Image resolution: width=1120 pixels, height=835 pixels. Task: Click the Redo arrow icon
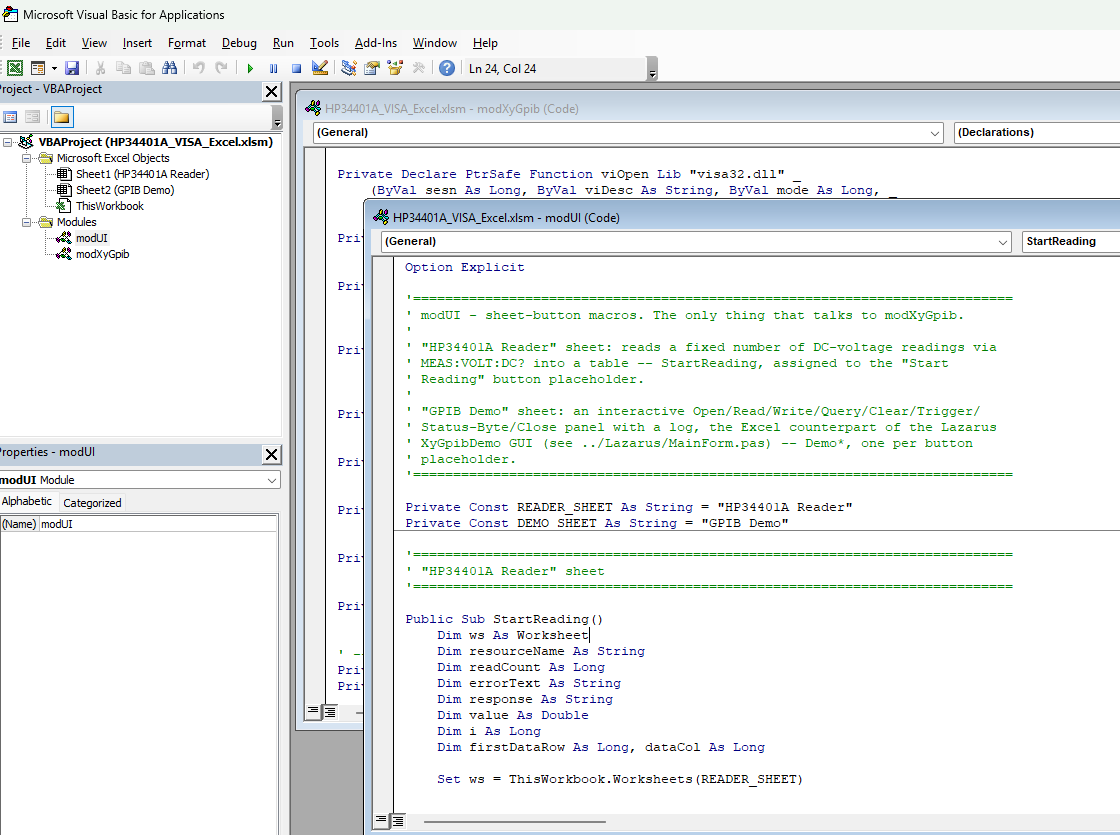221,68
